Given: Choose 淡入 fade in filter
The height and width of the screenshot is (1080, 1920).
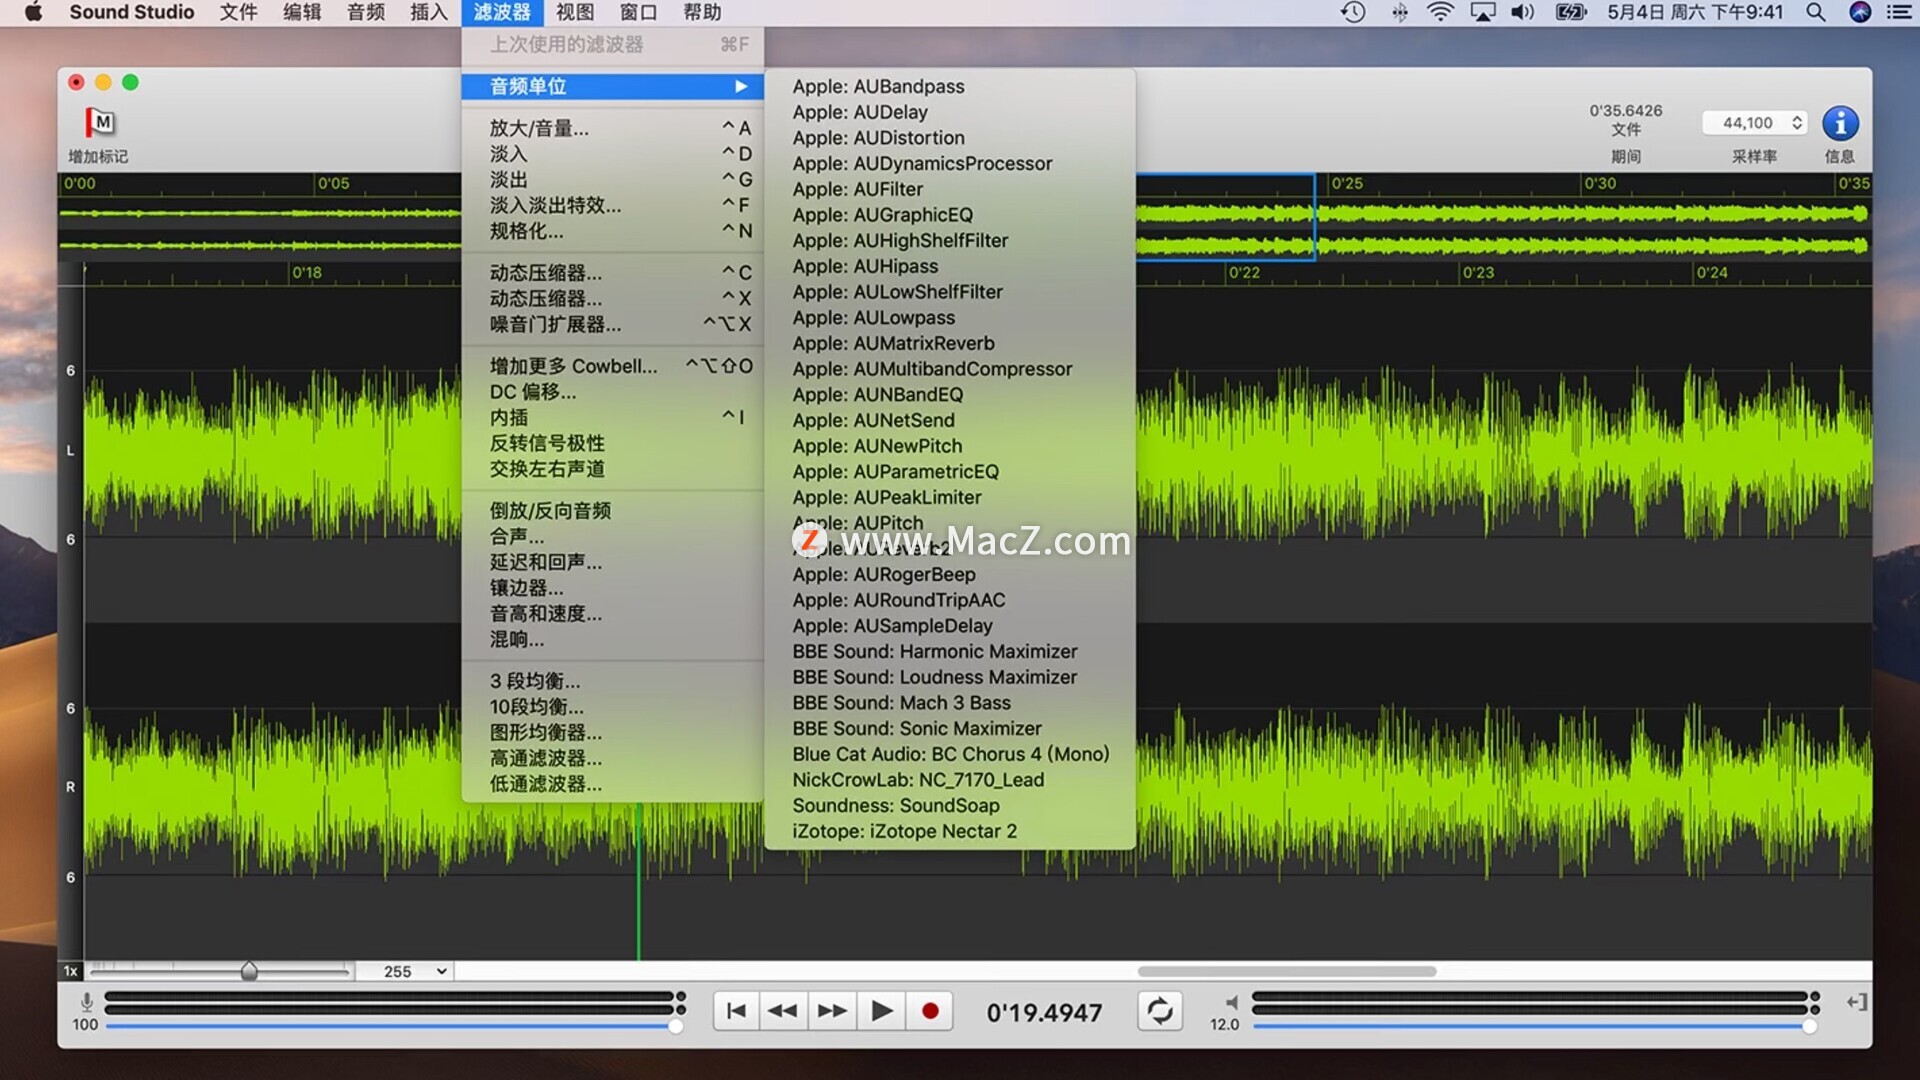Looking at the screenshot, I should pyautogui.click(x=612, y=154).
